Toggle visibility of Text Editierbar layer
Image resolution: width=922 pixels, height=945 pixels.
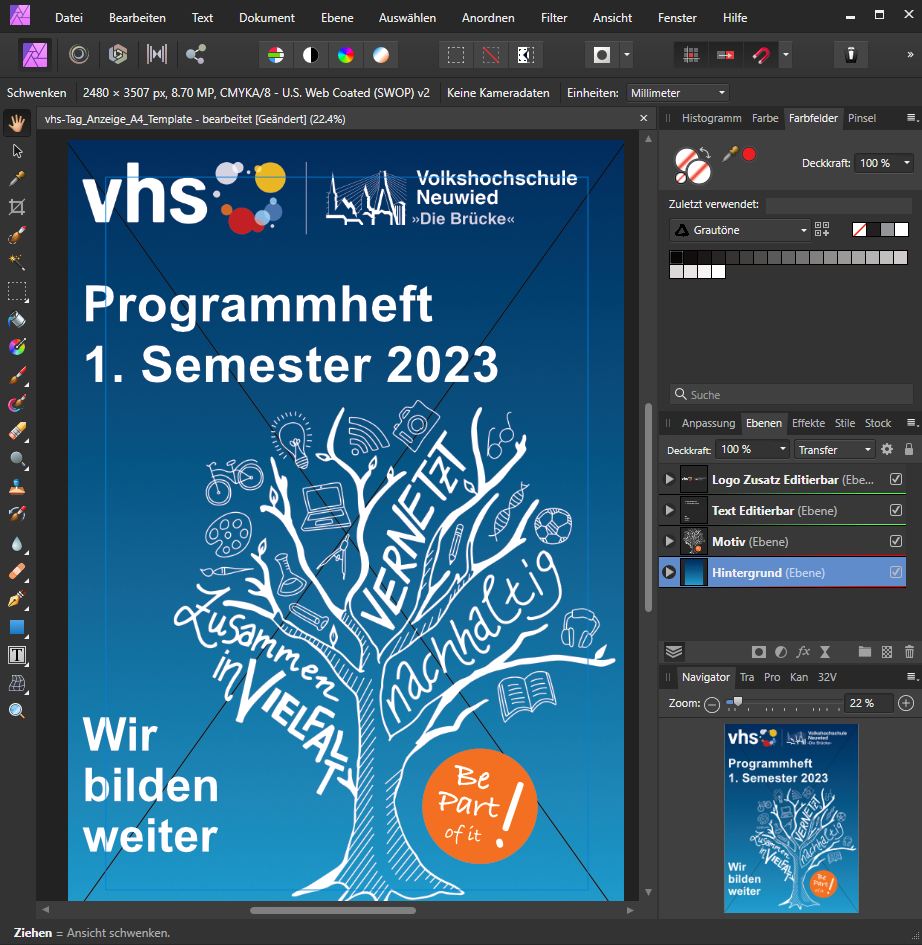click(x=896, y=510)
